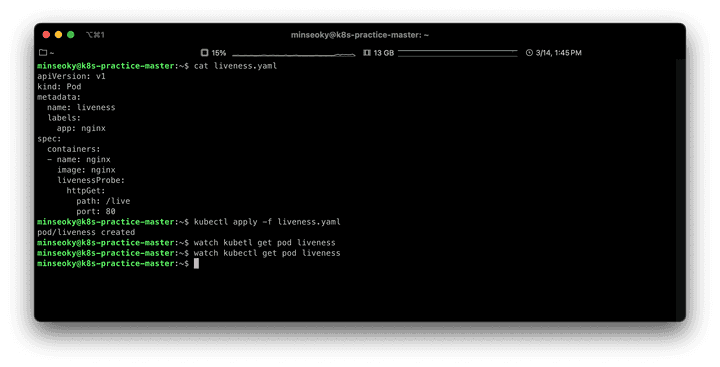This screenshot has width=720, height=367.
Task: Click the line 'labels:'
Action: (x=64, y=118)
